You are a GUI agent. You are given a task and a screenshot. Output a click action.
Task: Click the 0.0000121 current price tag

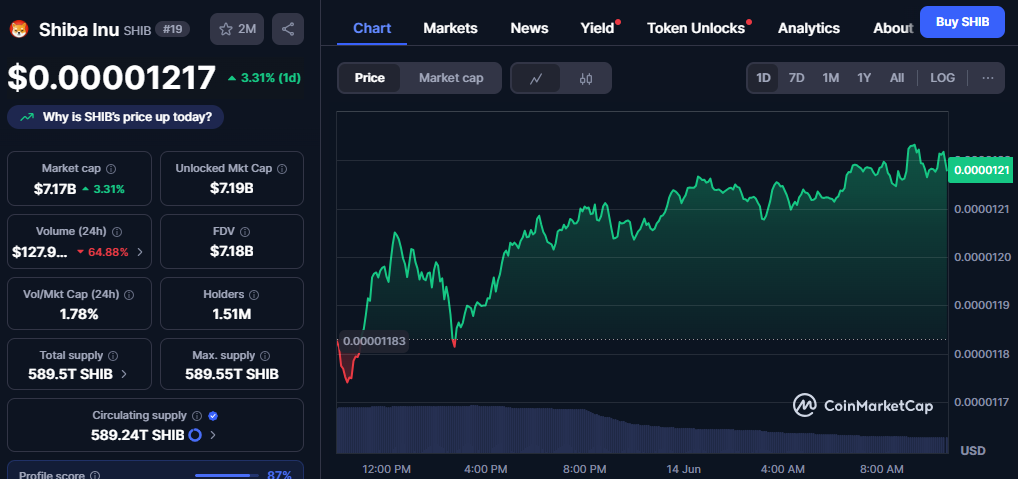pos(980,170)
